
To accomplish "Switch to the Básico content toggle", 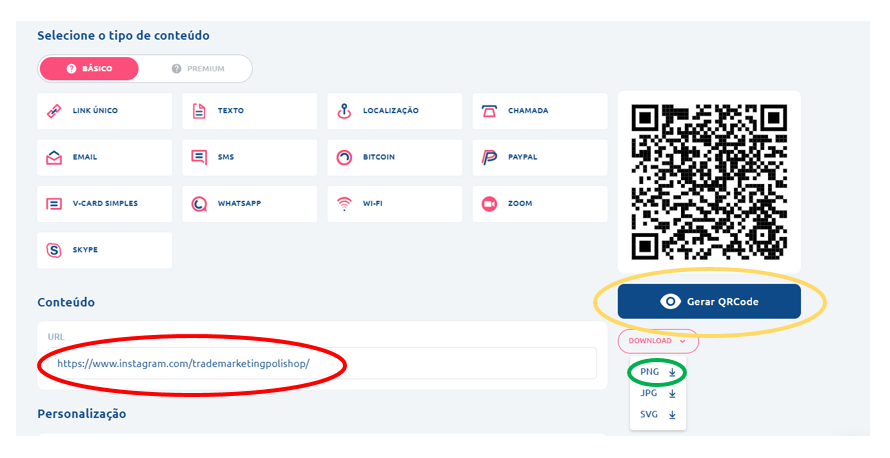I will (x=89, y=69).
